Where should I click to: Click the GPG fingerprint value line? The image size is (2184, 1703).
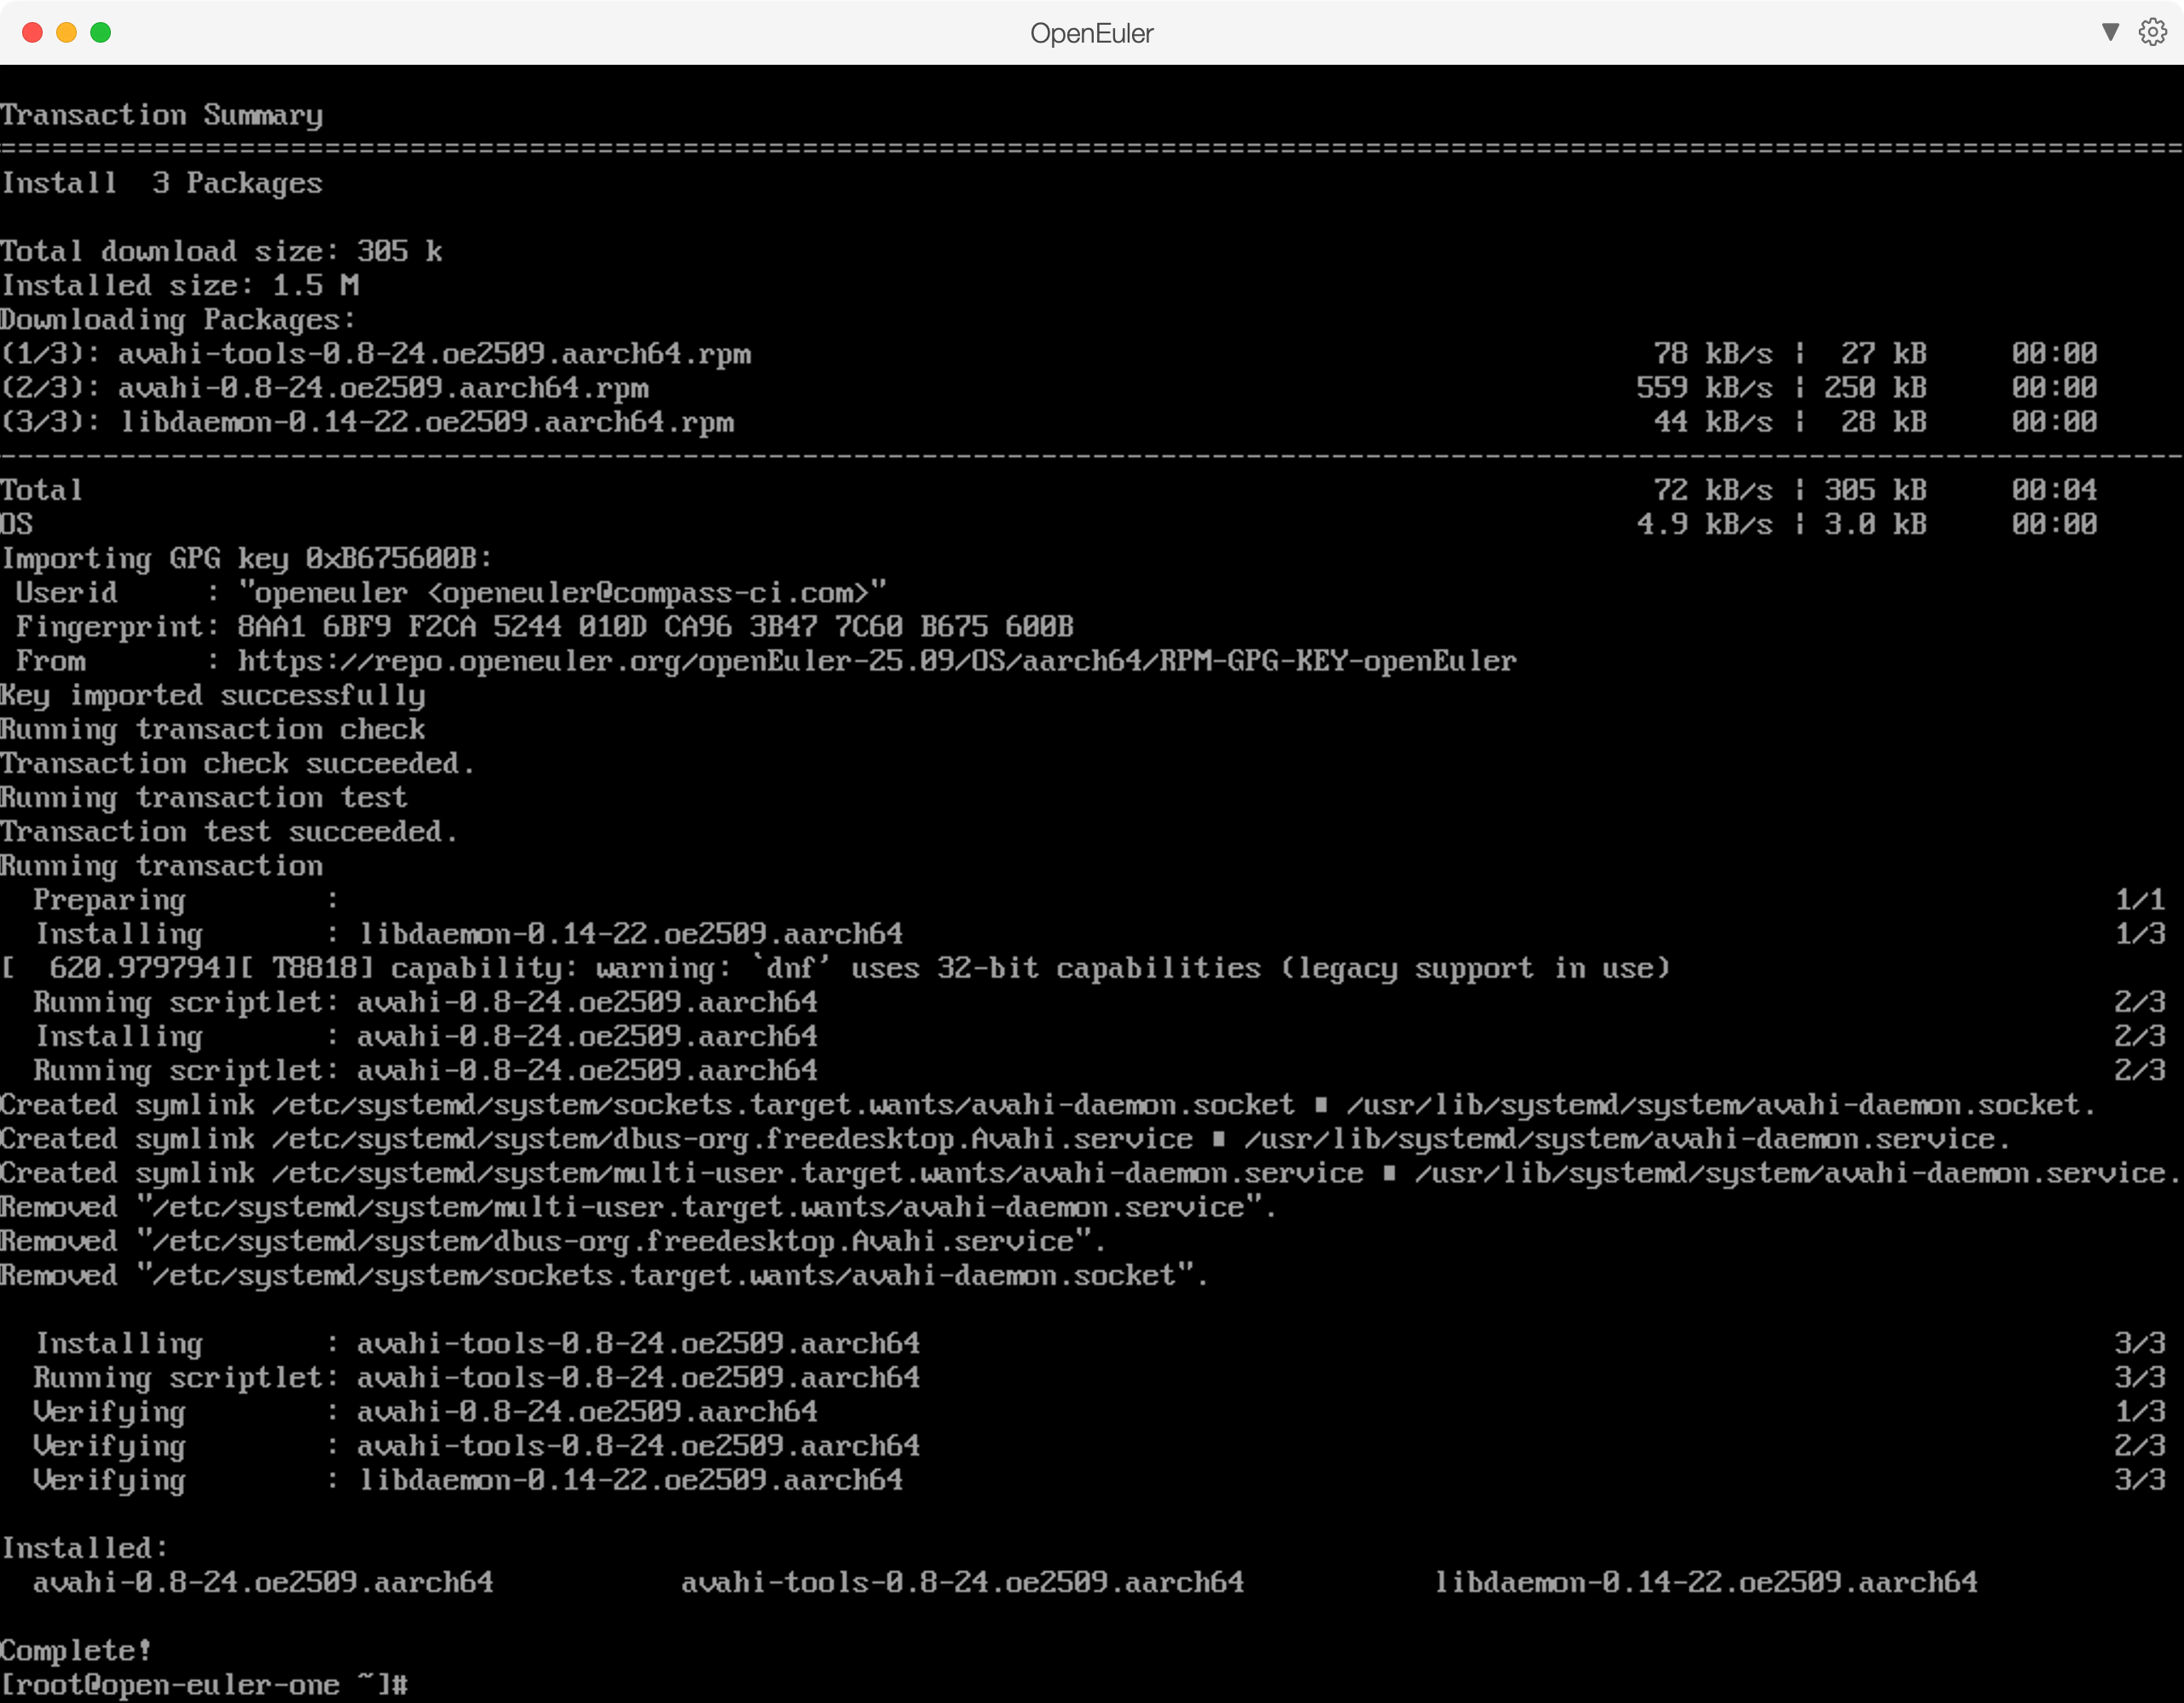coord(654,627)
